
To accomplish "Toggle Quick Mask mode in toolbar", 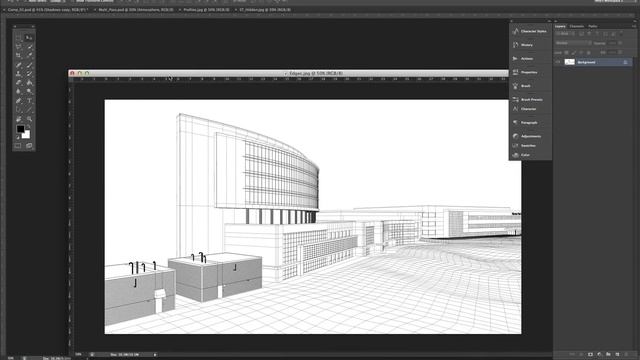I will (18, 145).
